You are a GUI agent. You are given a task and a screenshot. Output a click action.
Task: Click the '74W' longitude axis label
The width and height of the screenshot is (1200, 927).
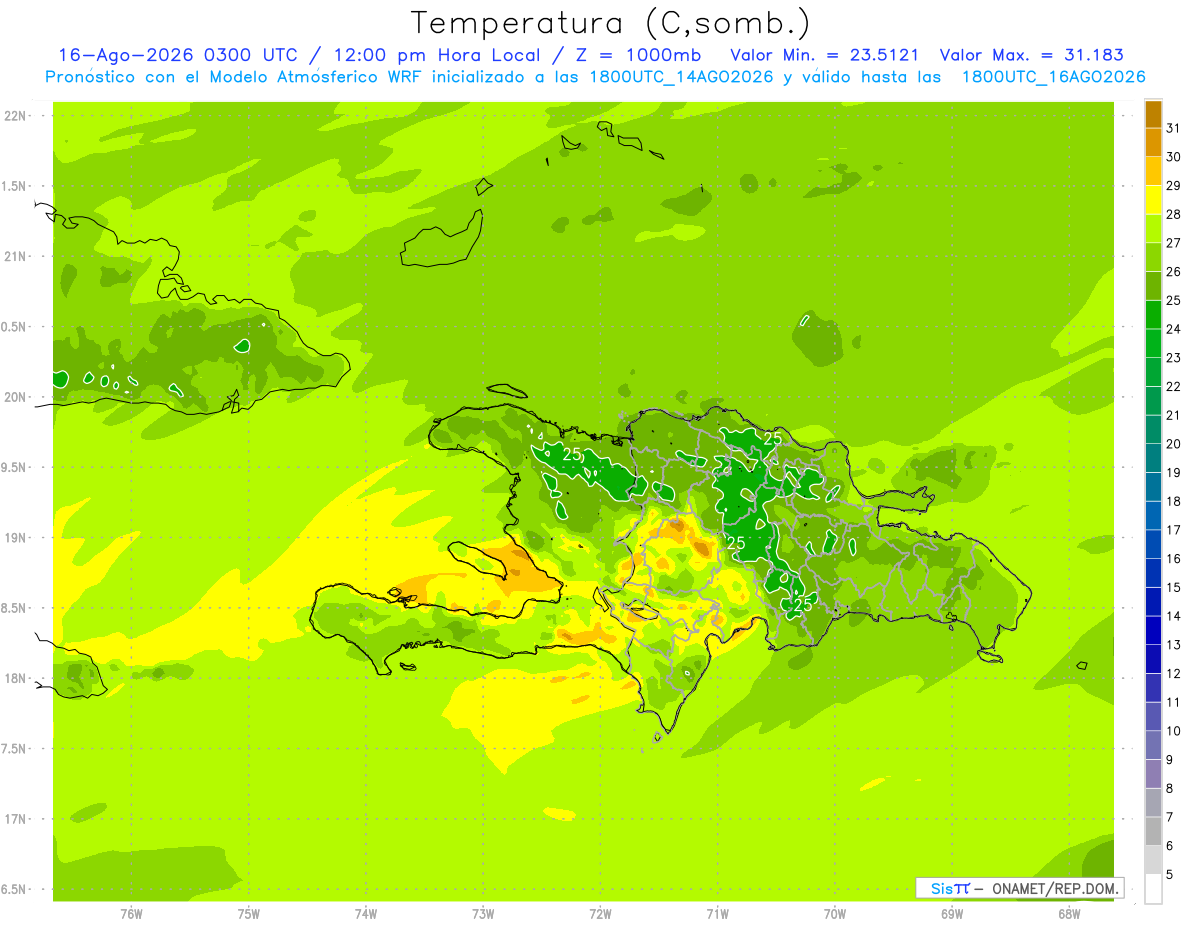(x=366, y=914)
